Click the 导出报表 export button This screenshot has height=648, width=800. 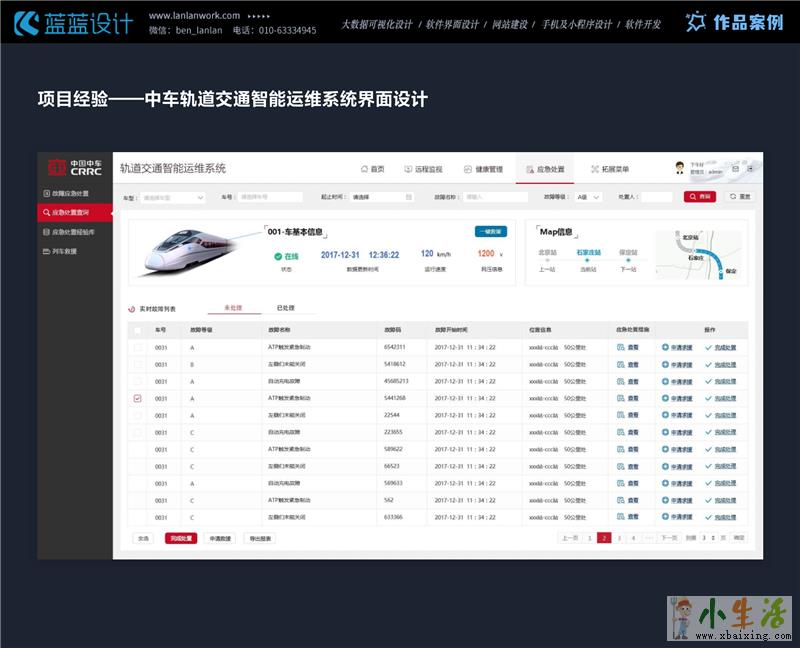tap(259, 538)
